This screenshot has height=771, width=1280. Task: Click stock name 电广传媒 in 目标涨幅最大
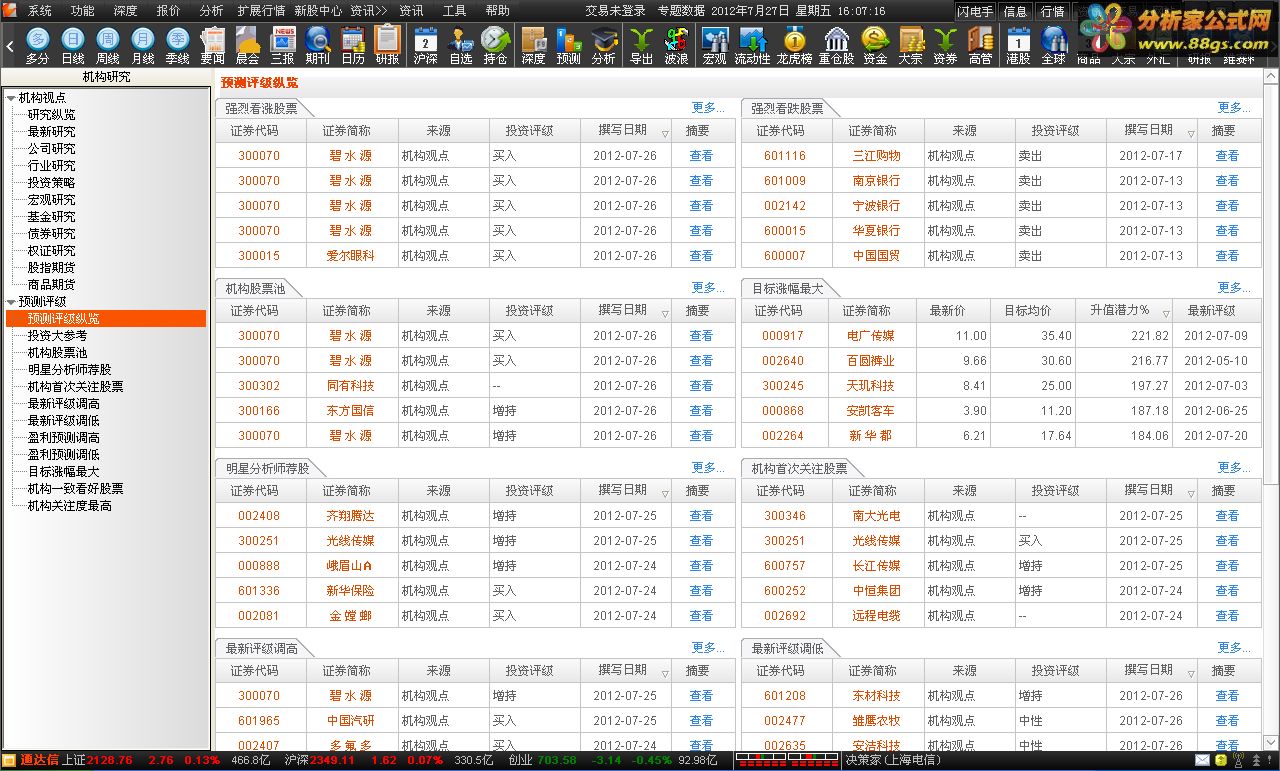[870, 336]
